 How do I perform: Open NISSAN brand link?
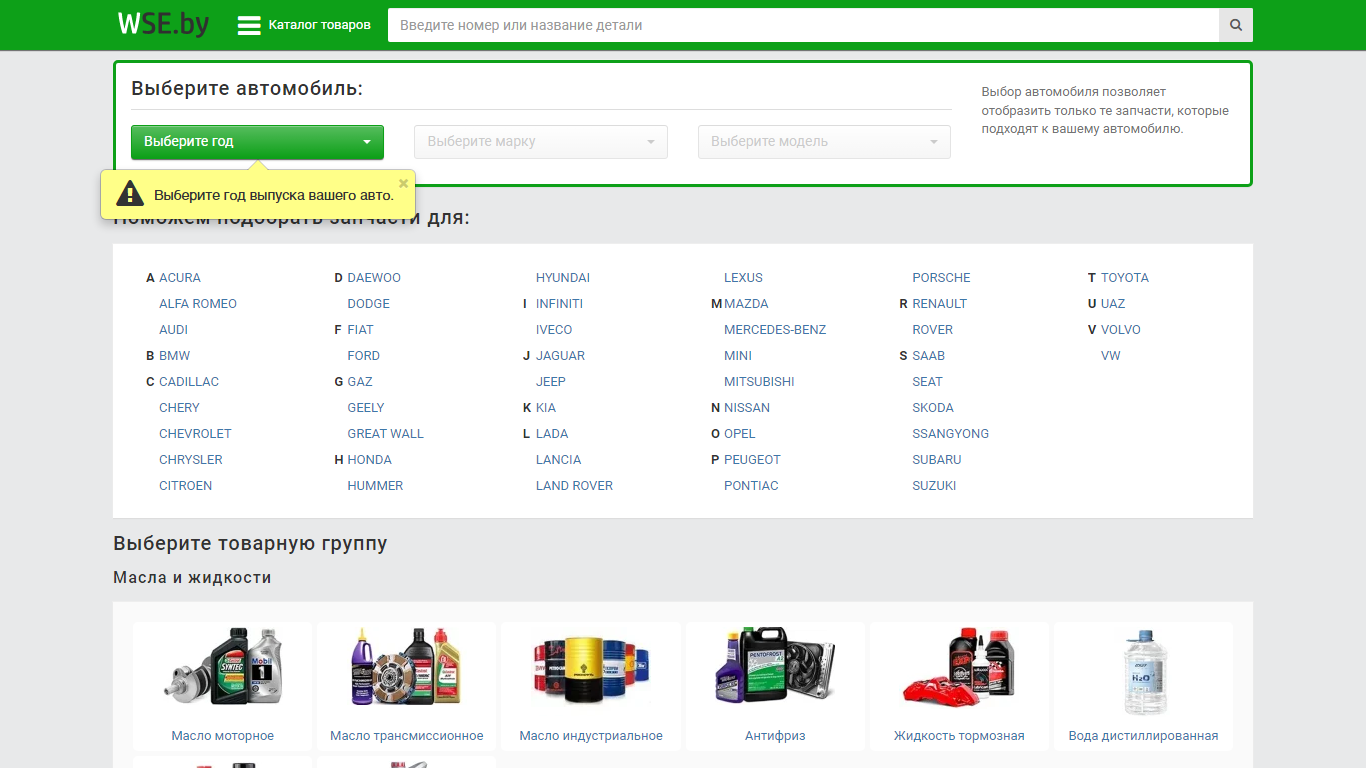tap(747, 408)
